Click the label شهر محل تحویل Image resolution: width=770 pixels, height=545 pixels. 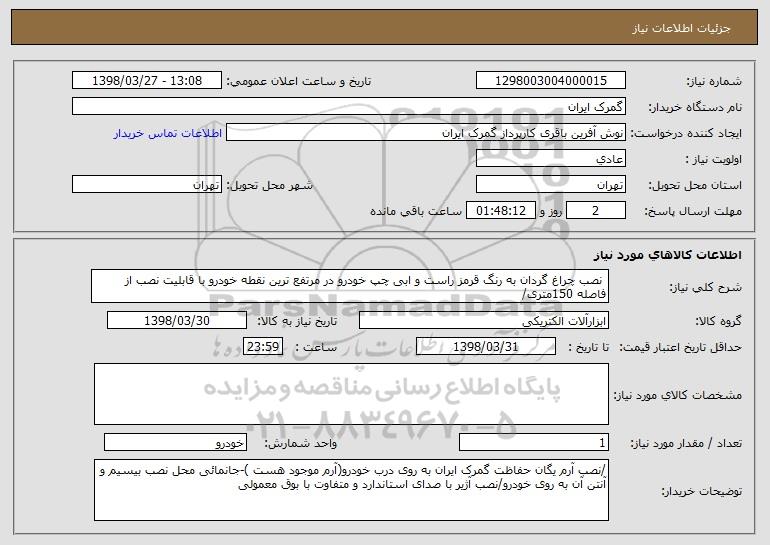coord(272,185)
